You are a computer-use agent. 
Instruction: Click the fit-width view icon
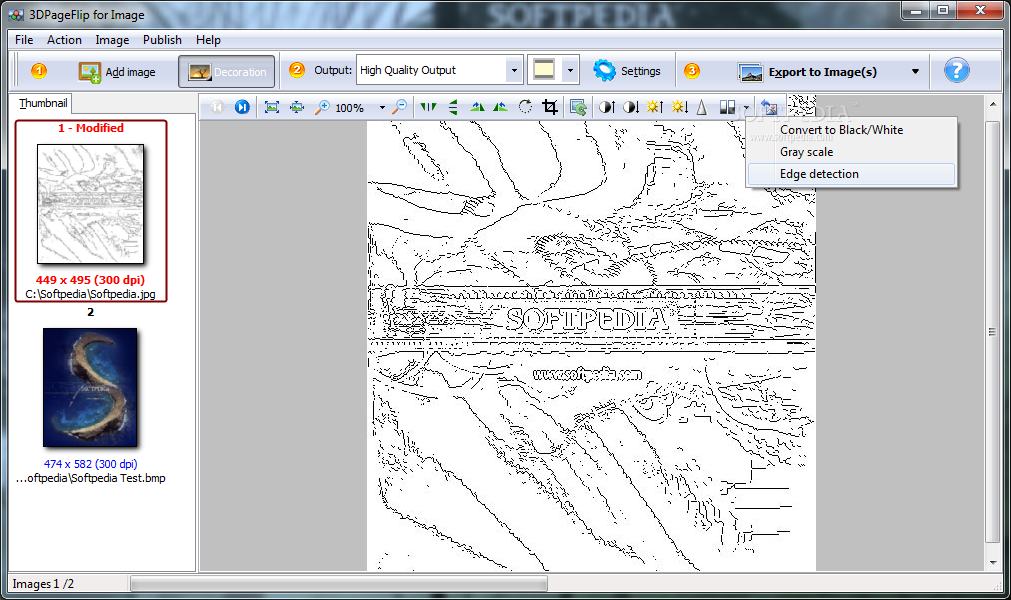point(297,107)
